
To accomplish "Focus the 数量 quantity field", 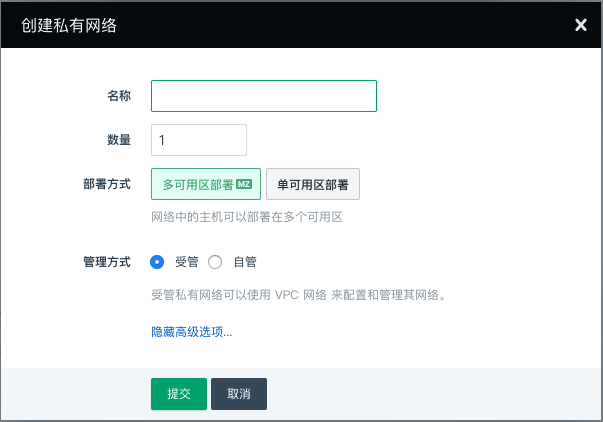I will tap(199, 140).
